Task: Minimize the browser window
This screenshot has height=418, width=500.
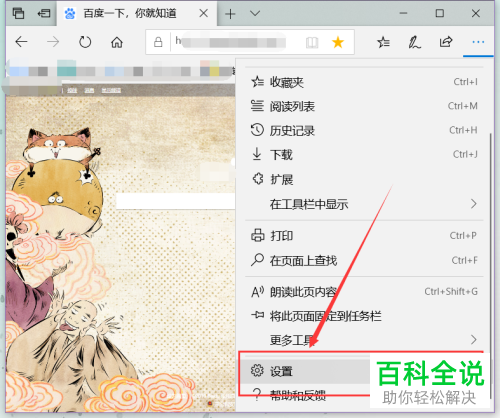Action: (403, 13)
